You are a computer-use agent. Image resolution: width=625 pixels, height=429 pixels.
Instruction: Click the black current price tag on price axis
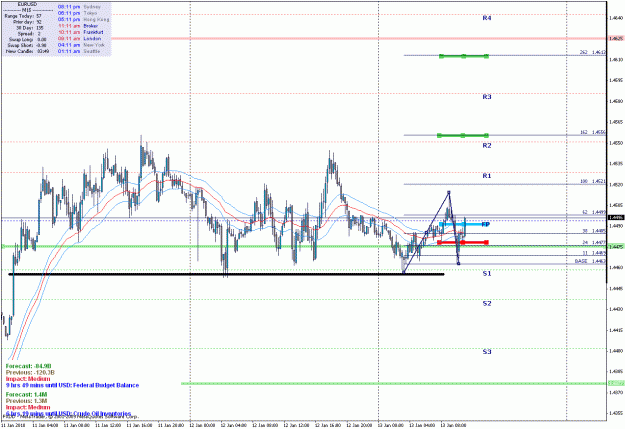pyautogui.click(x=616, y=217)
